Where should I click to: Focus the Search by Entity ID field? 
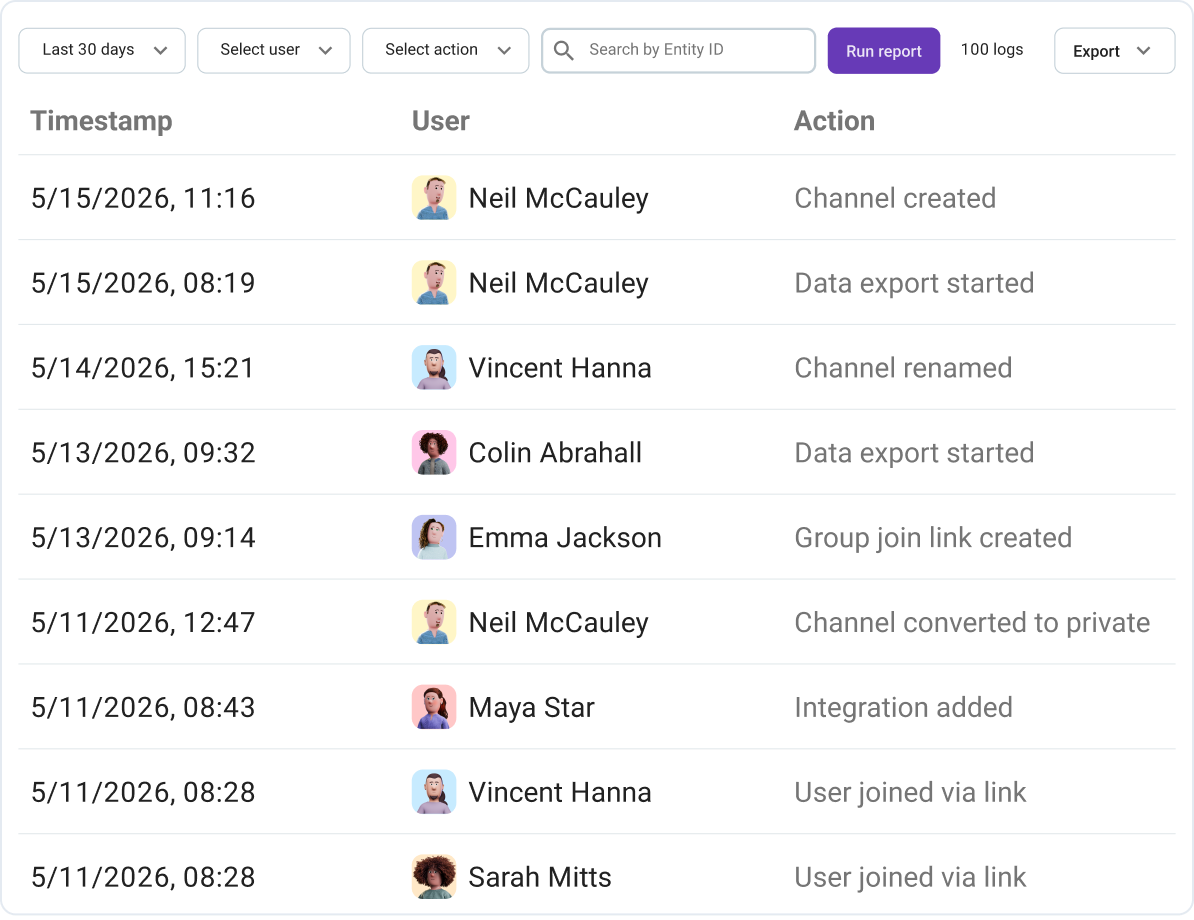tap(678, 51)
